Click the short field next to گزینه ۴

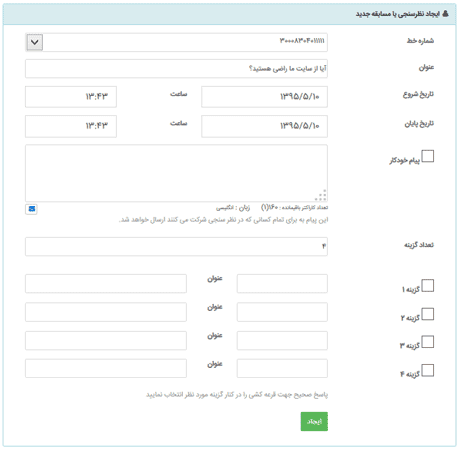pyautogui.click(x=282, y=368)
